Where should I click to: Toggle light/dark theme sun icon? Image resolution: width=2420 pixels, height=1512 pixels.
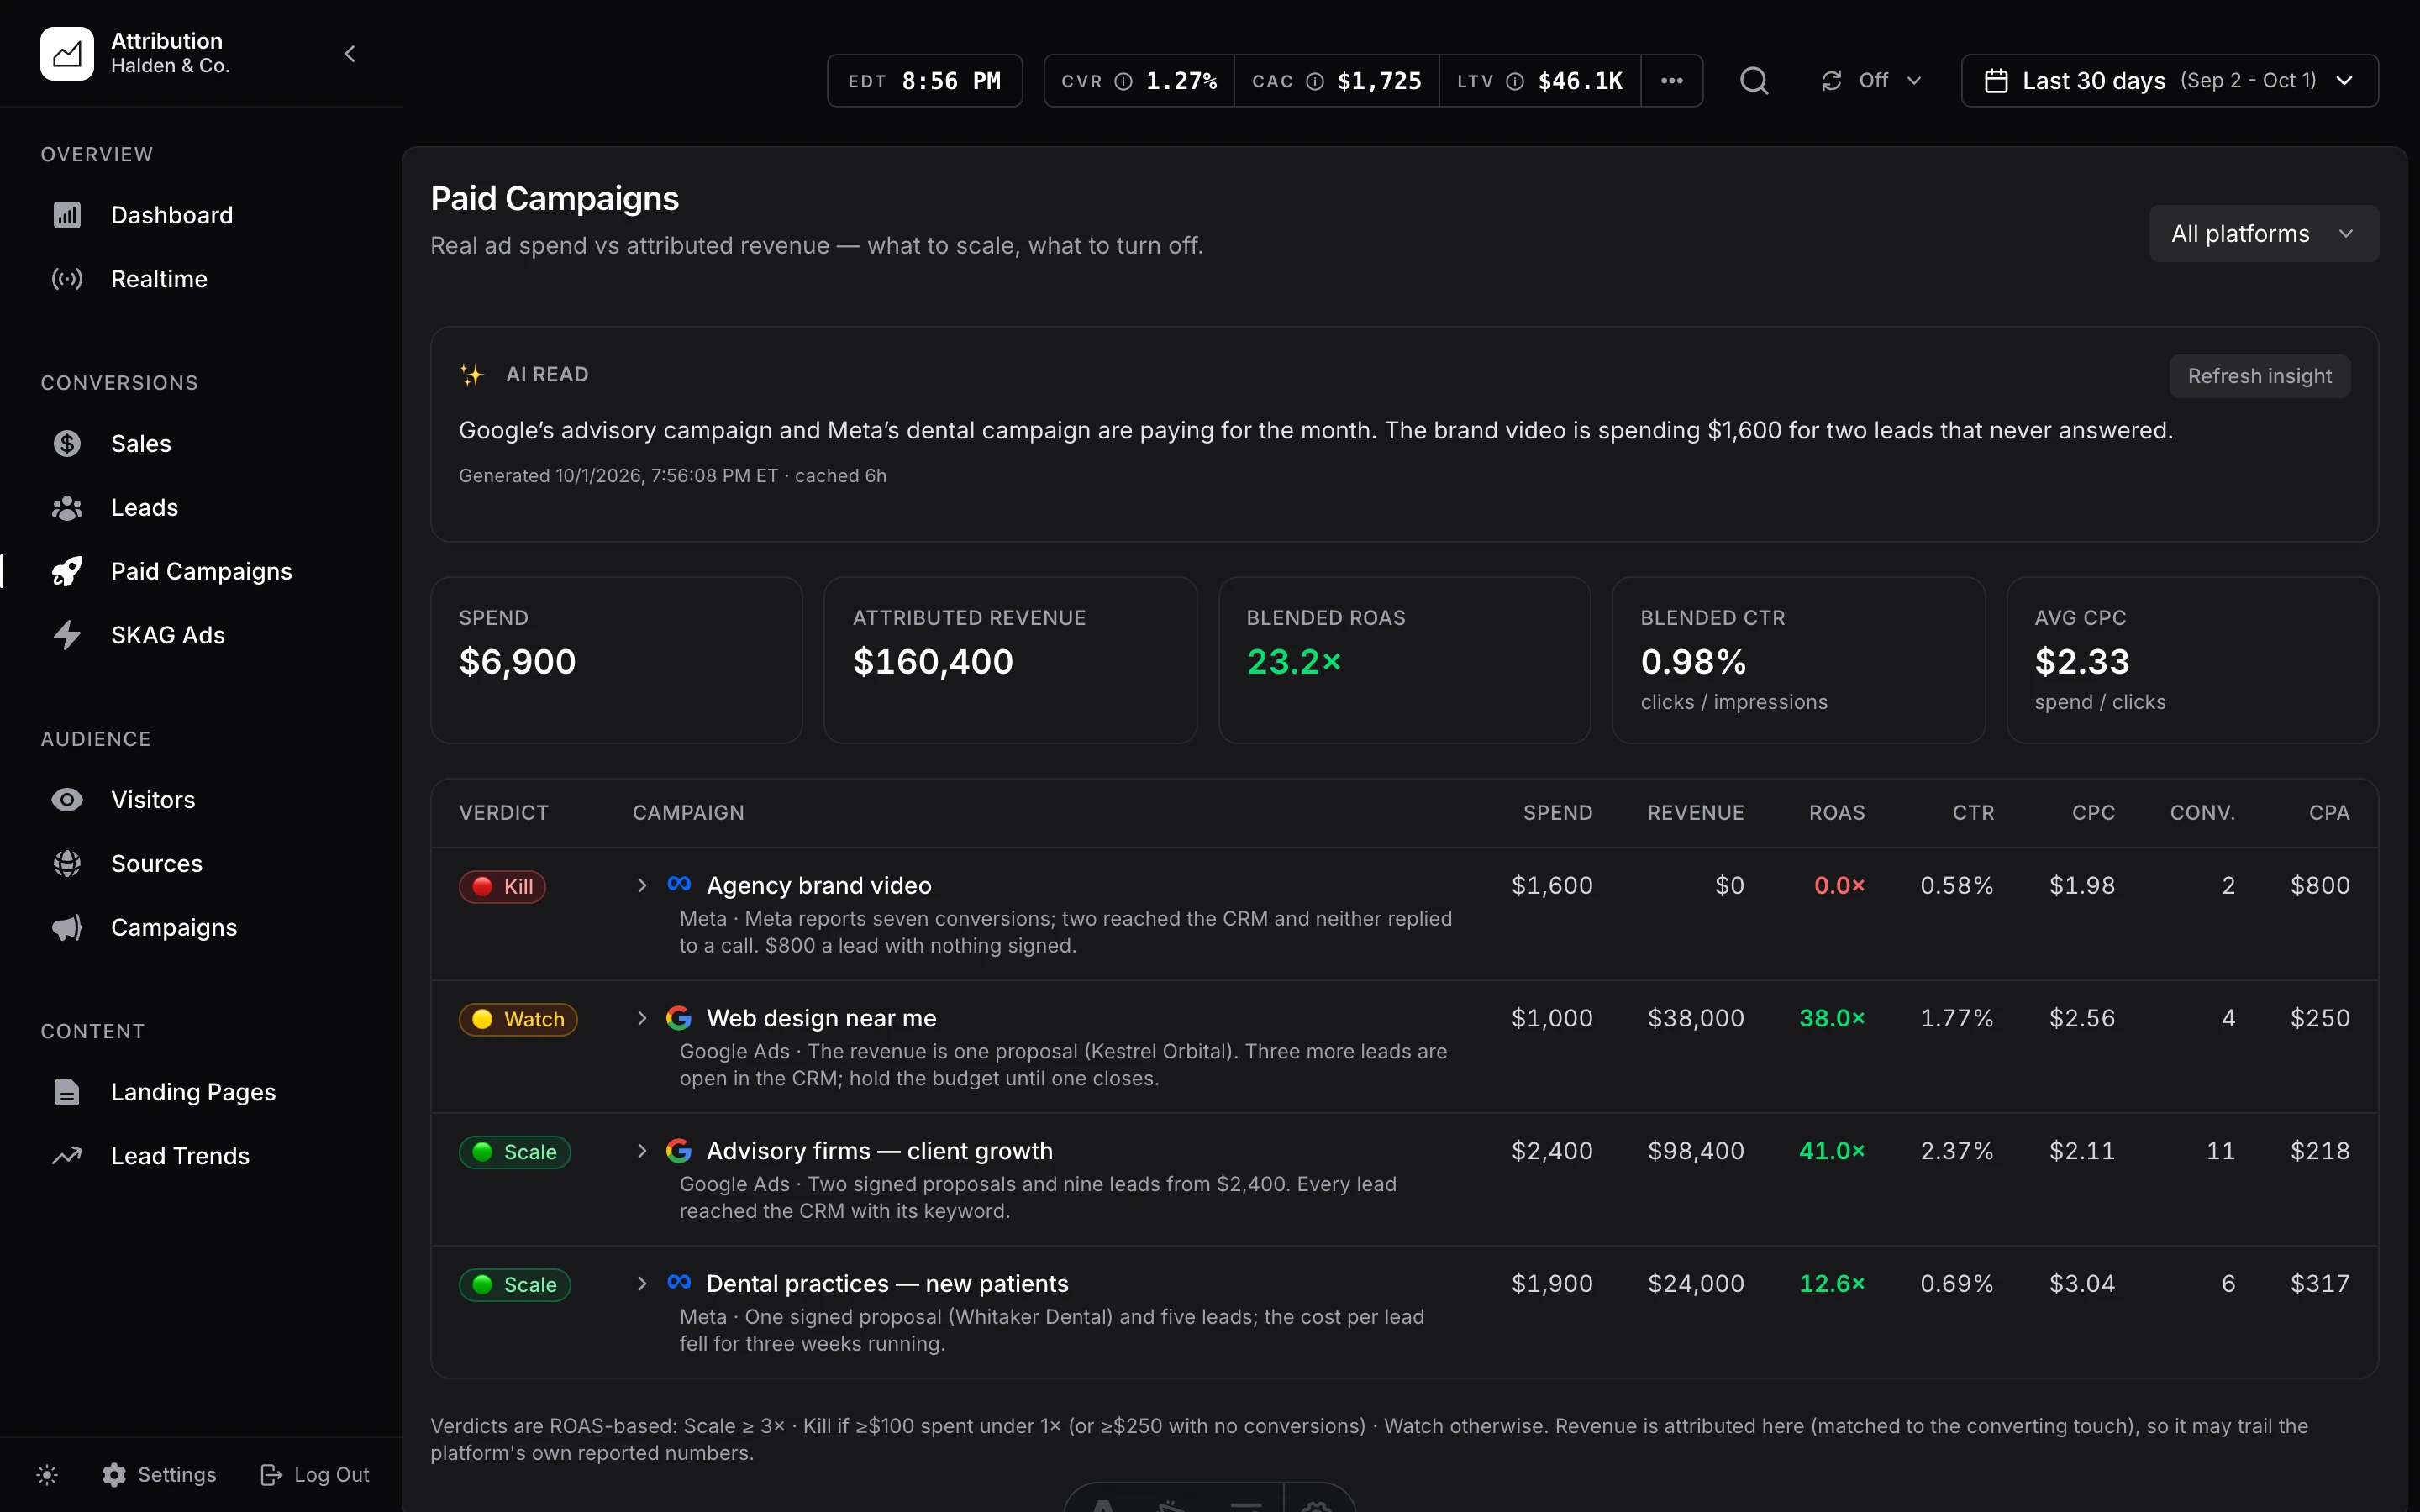coord(47,1474)
